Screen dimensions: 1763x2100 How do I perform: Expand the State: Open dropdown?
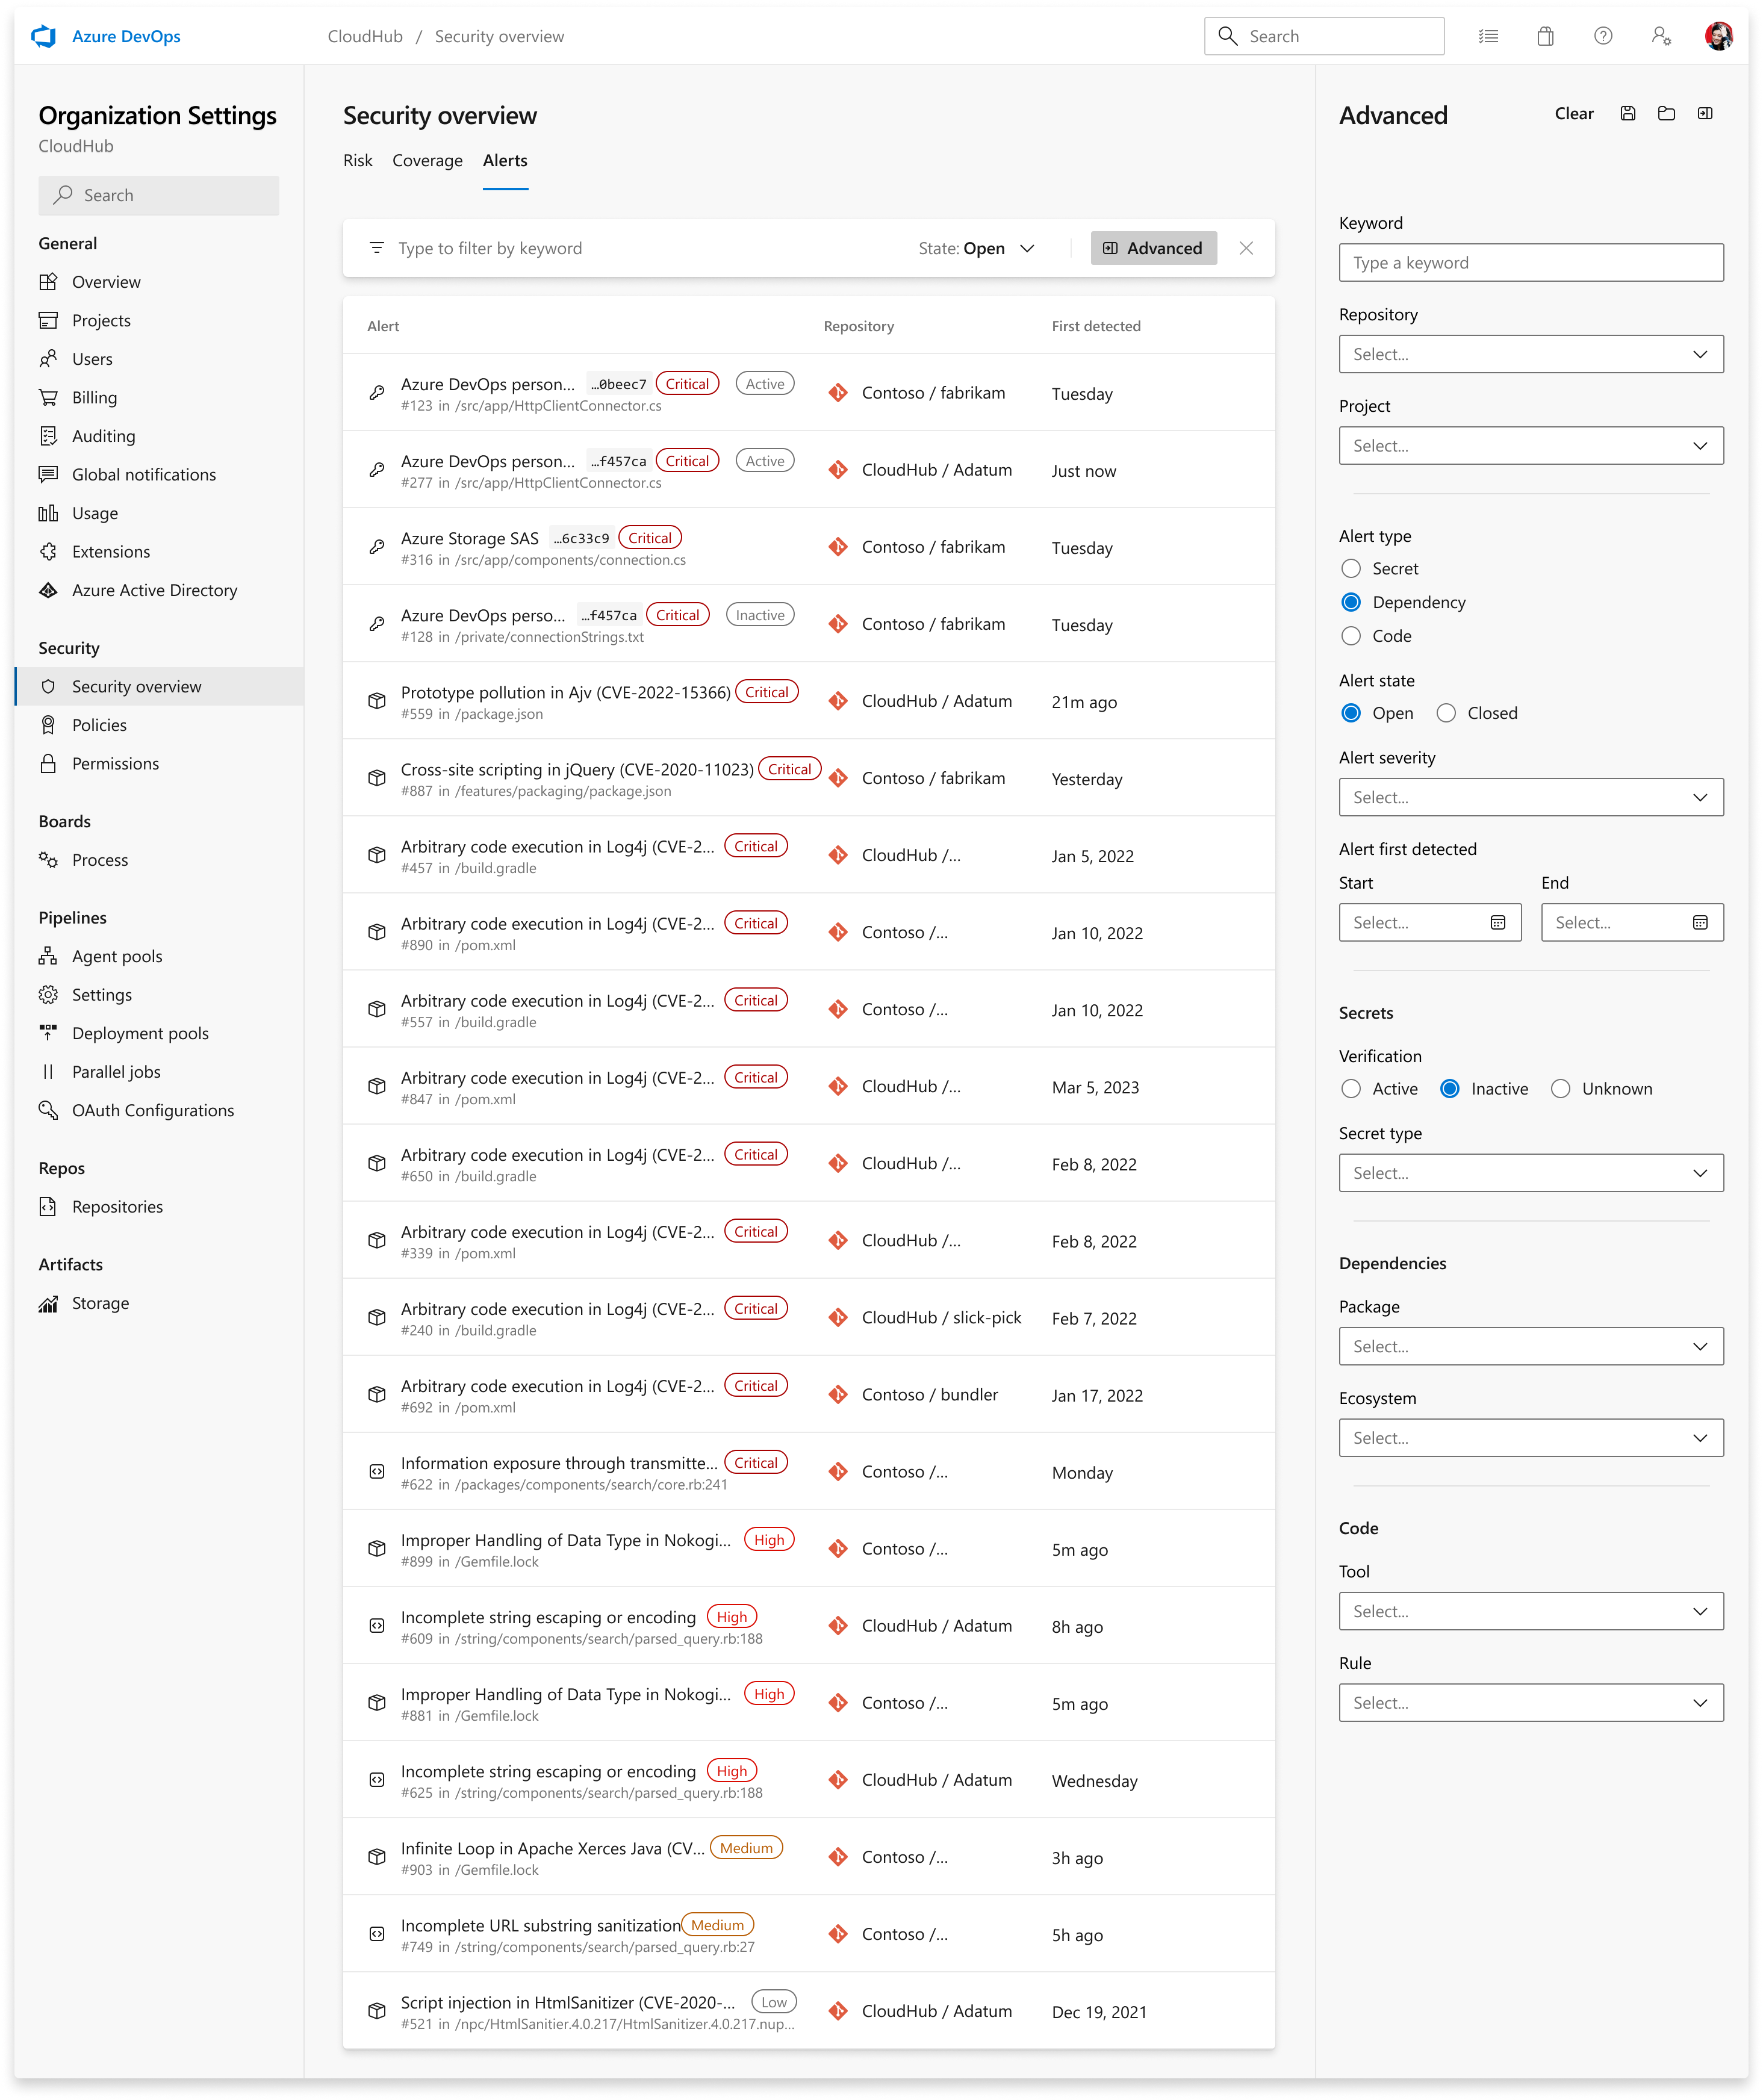point(977,249)
